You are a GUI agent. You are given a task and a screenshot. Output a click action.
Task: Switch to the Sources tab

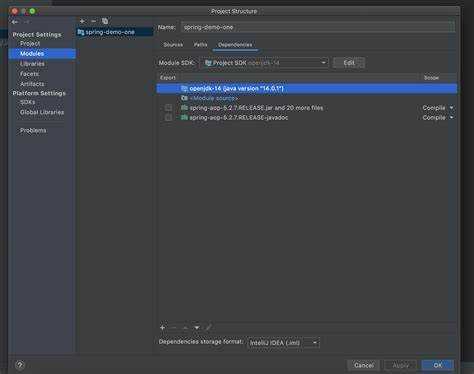173,45
